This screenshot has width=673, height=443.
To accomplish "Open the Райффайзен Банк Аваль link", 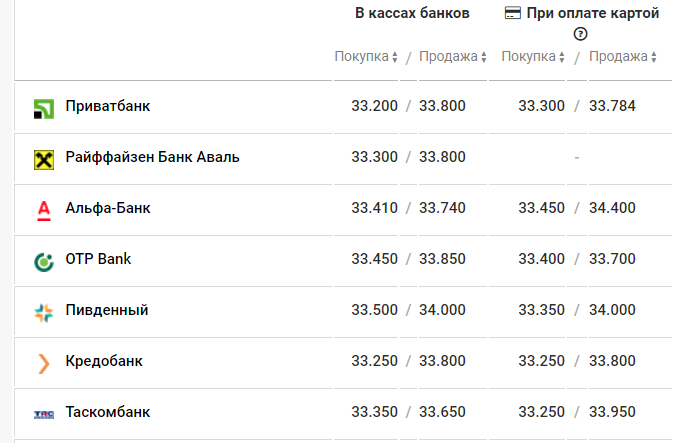I will [152, 157].
